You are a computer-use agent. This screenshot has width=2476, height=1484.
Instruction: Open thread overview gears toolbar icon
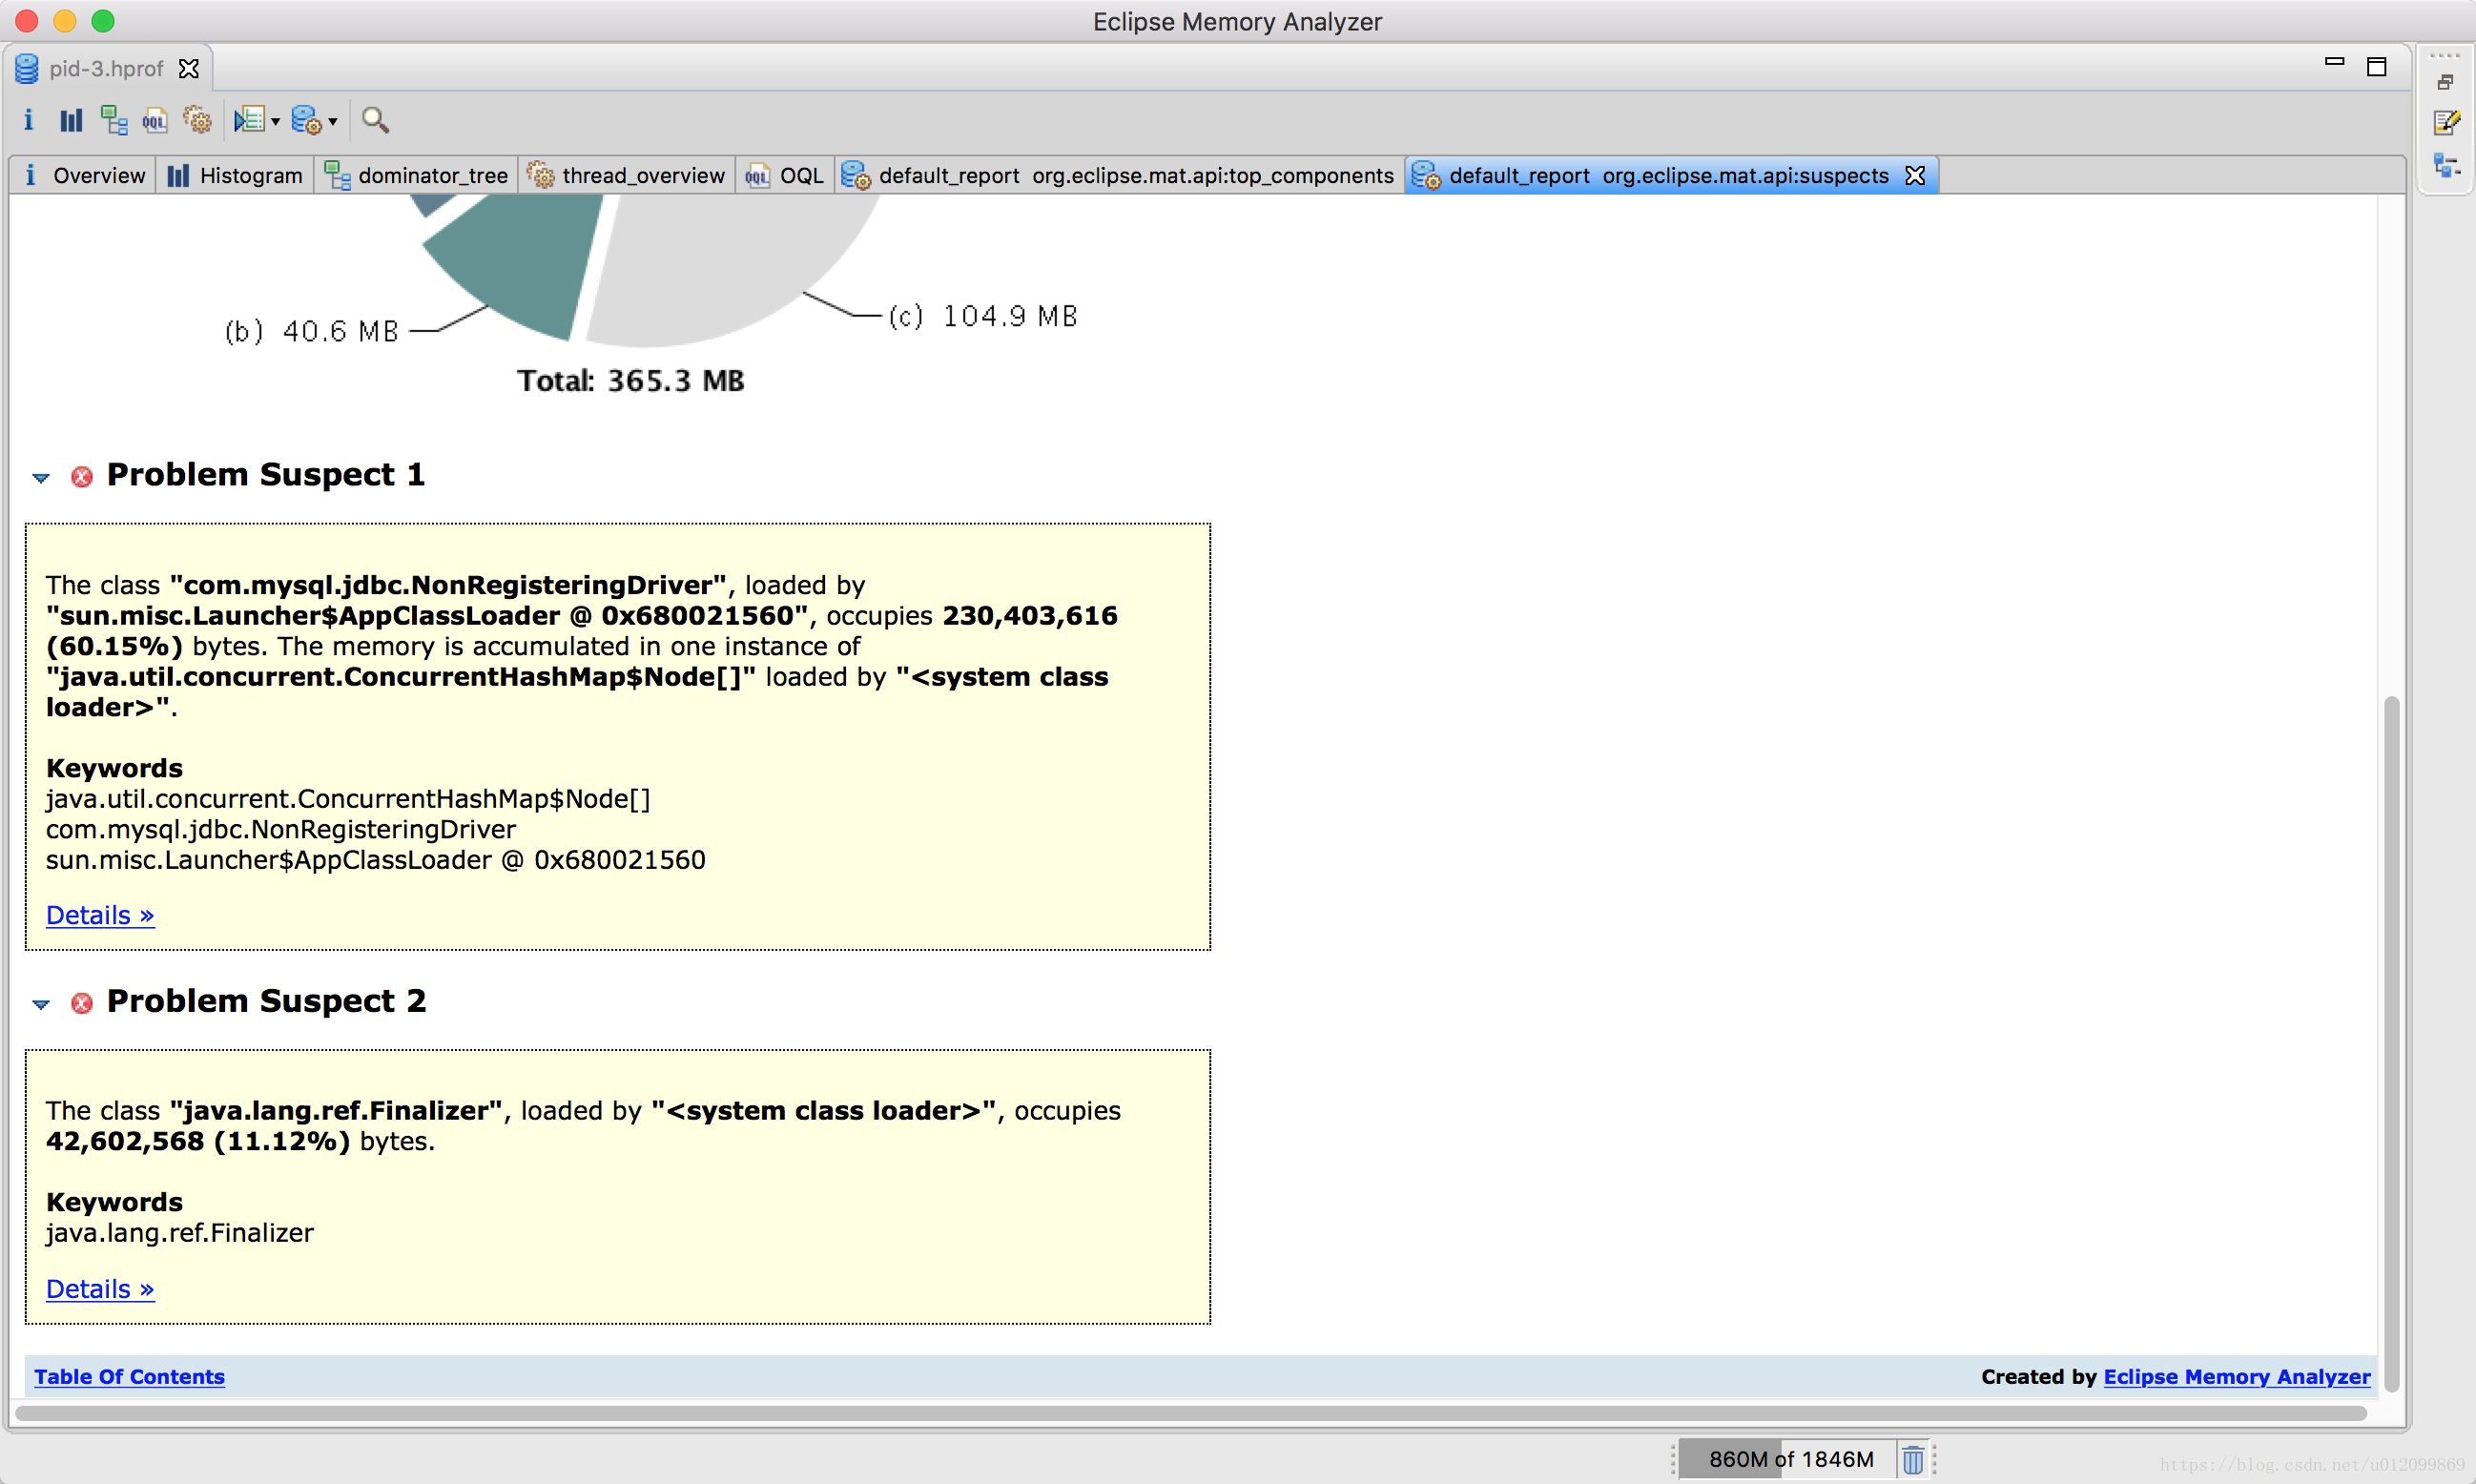coord(197,121)
